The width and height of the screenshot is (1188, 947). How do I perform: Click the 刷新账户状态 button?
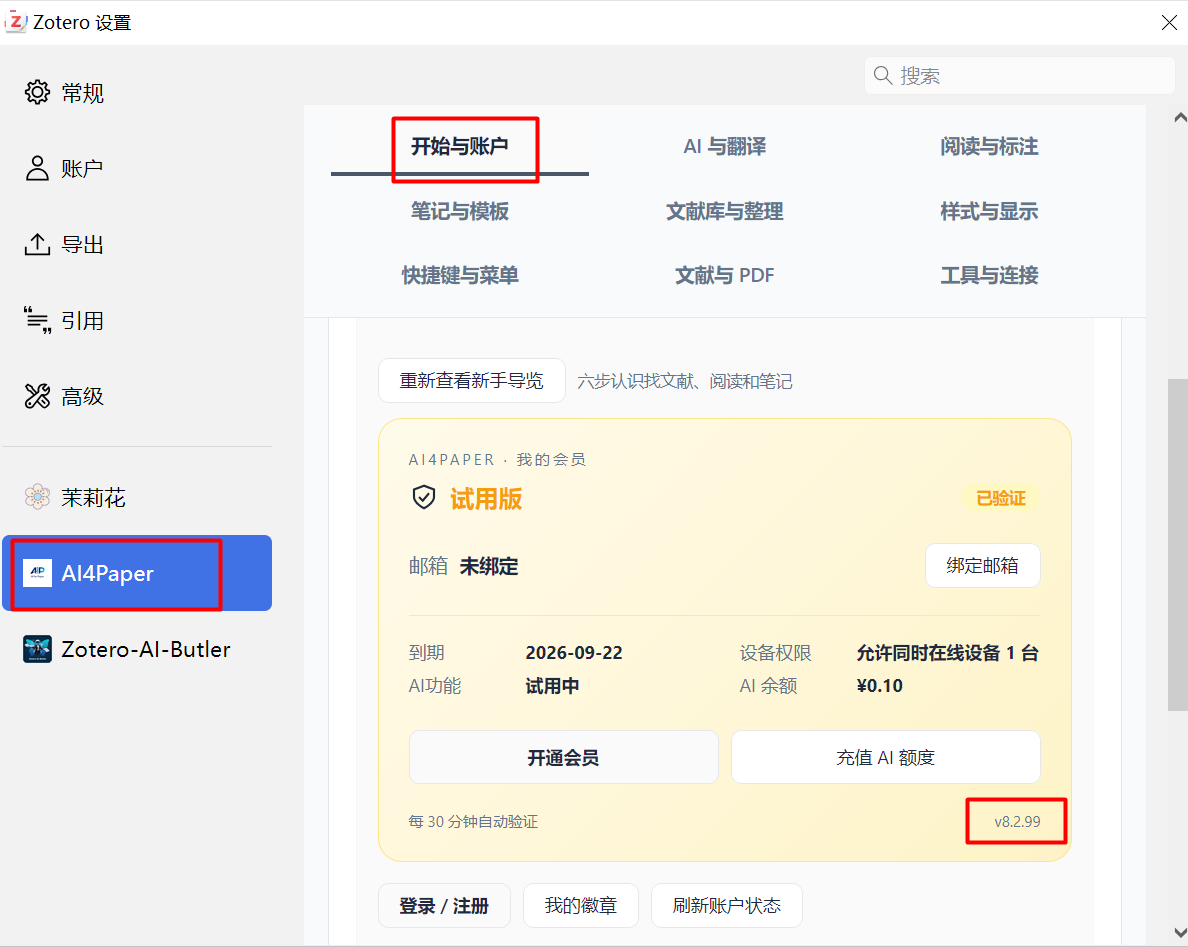727,905
